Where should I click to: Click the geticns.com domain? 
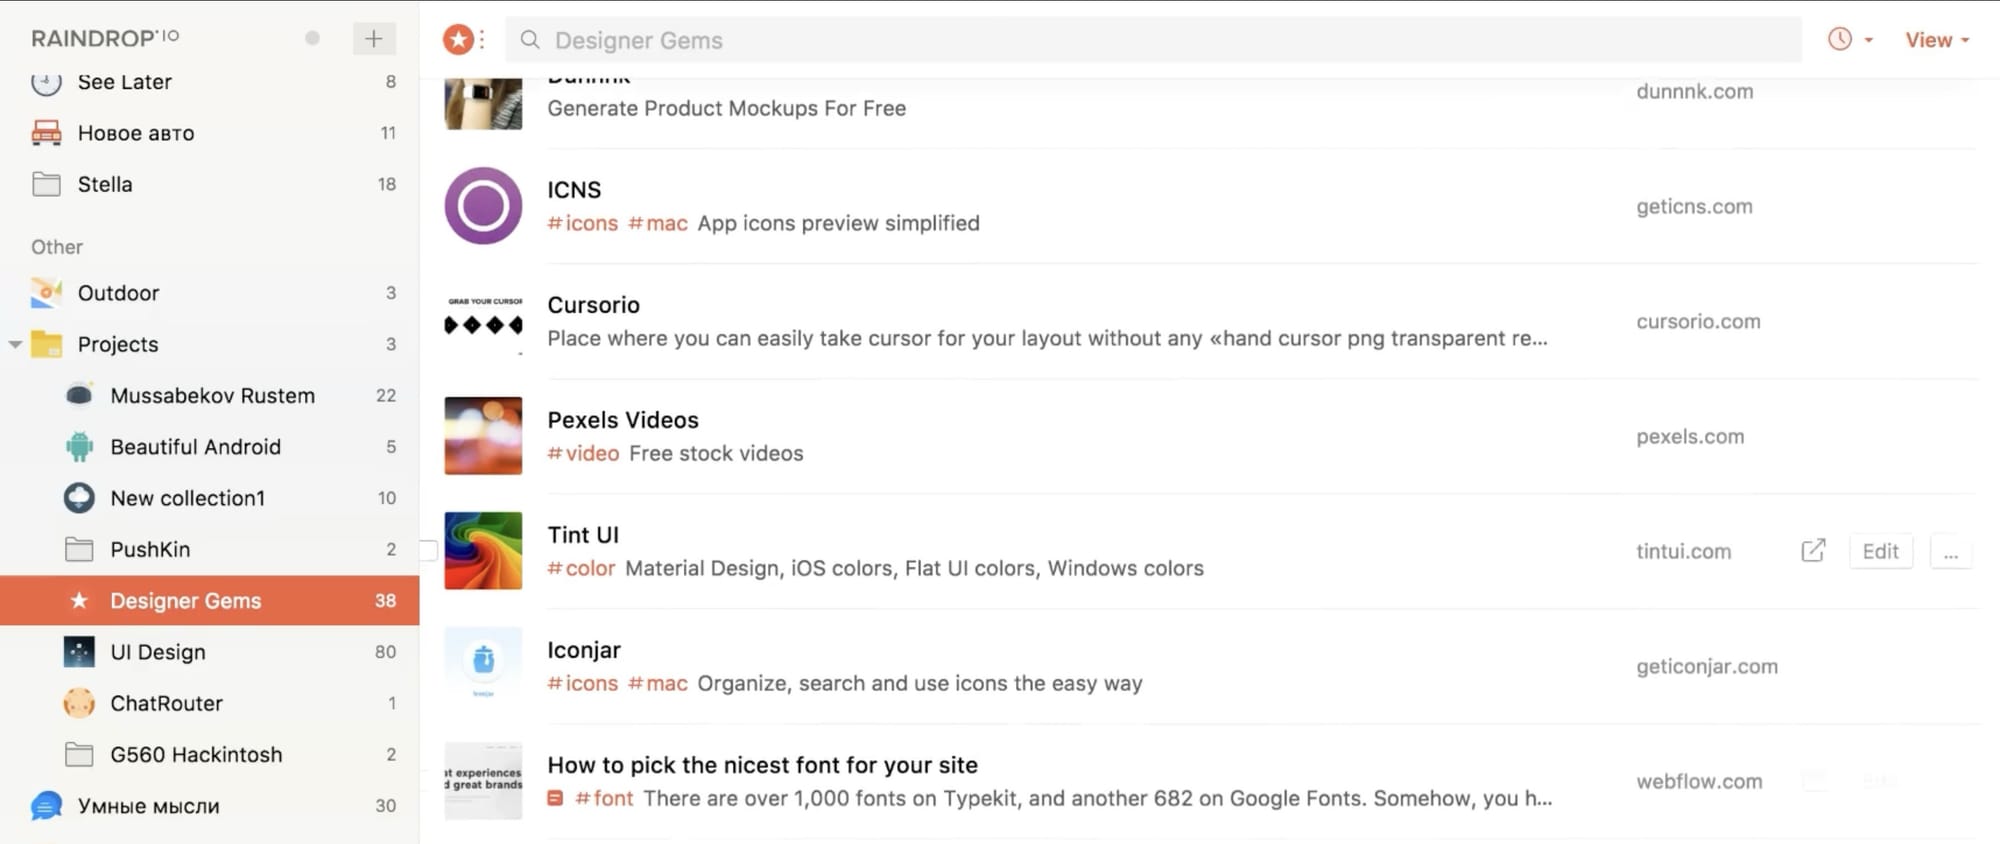(1694, 206)
